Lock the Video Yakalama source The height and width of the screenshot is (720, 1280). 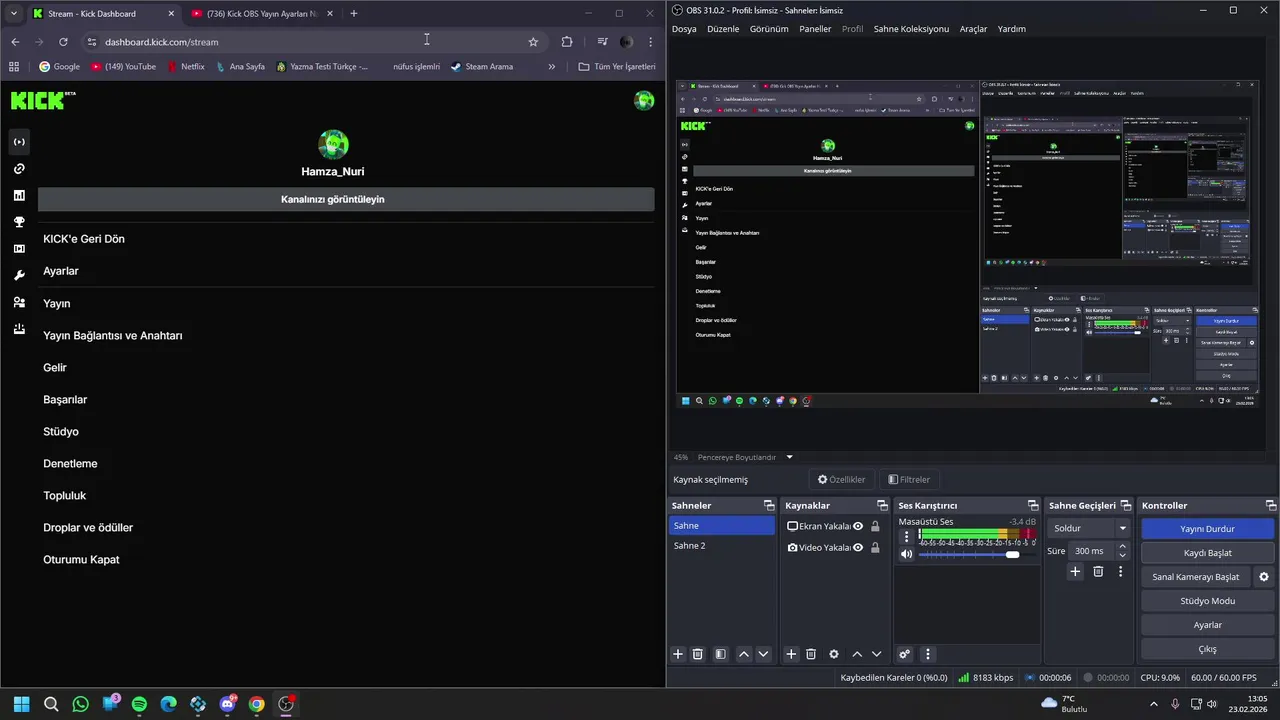tap(875, 547)
